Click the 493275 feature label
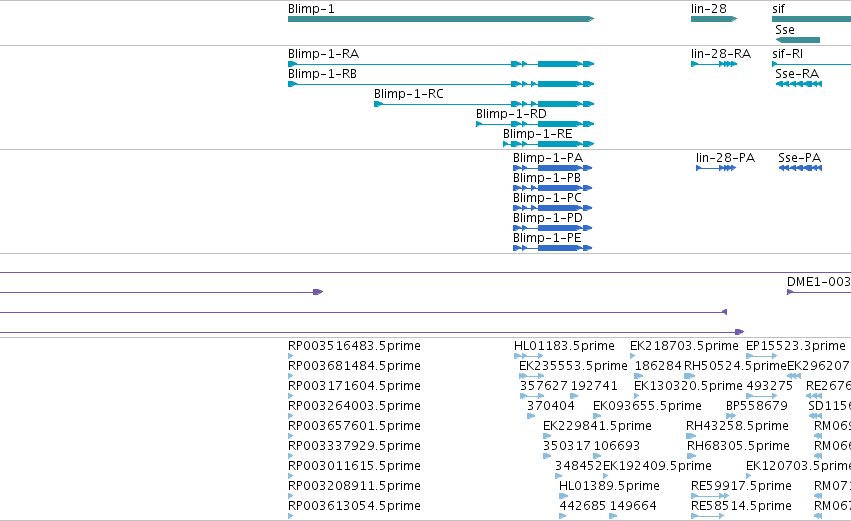Image resolution: width=851 pixels, height=521 pixels. (770, 386)
